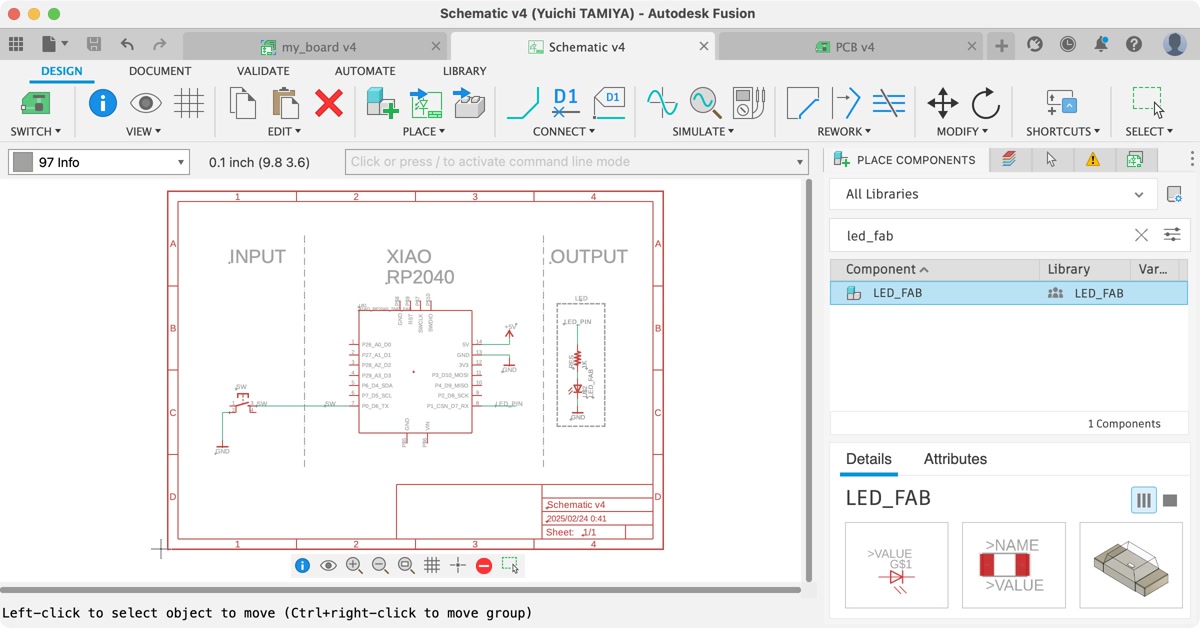Screen dimensions: 1200x628
Task: Expand the All Libraries dropdown
Action: (x=993, y=194)
